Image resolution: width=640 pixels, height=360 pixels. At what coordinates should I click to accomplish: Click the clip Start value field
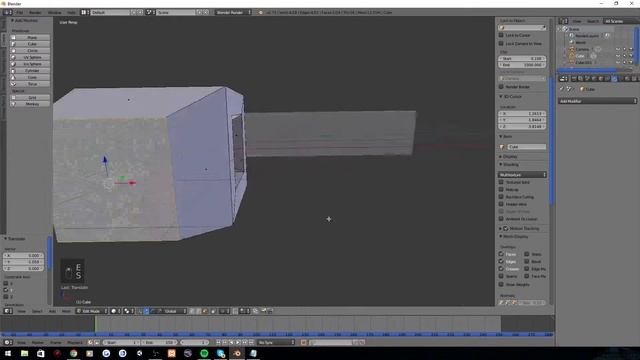pos(522,59)
